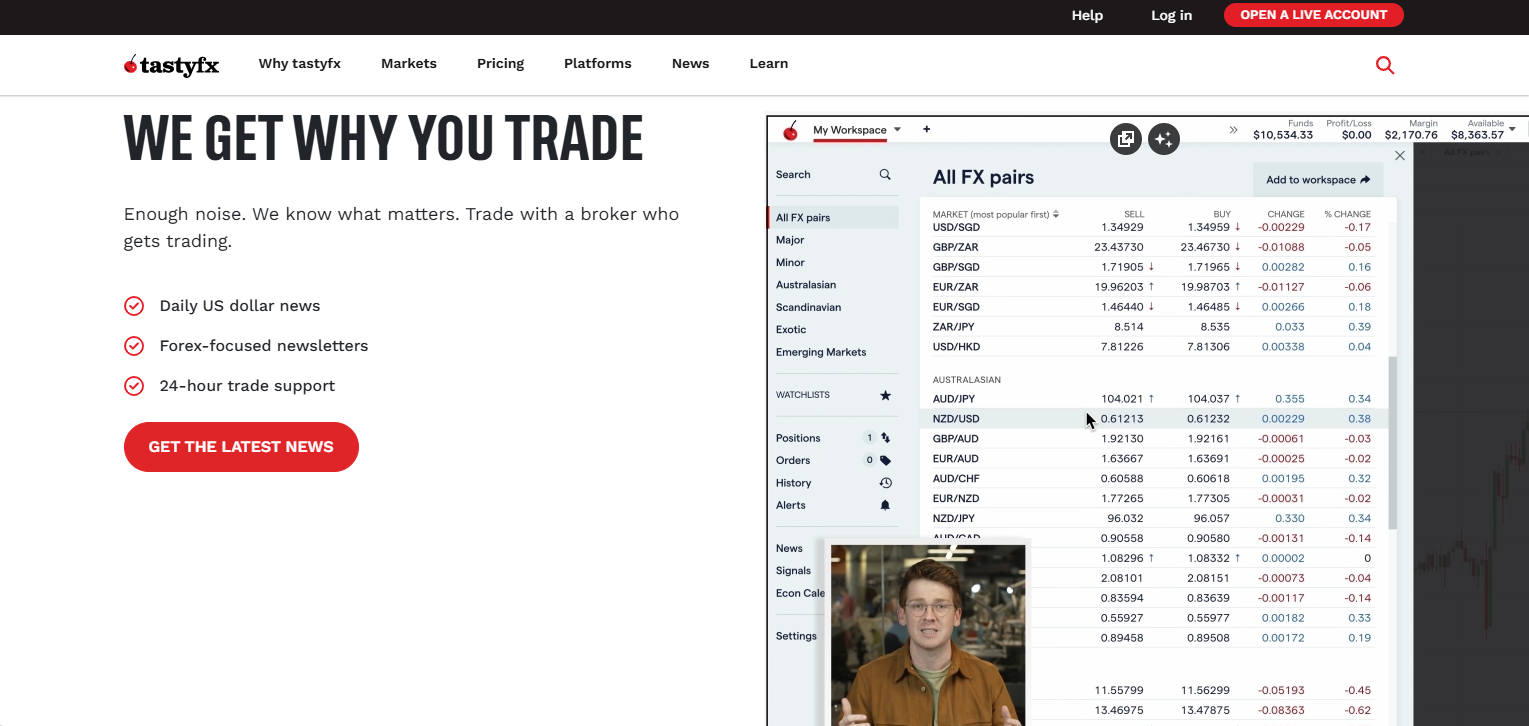Sort the market list via MARKET sort arrows
Viewport: 1529px width, 726px height.
point(1056,214)
